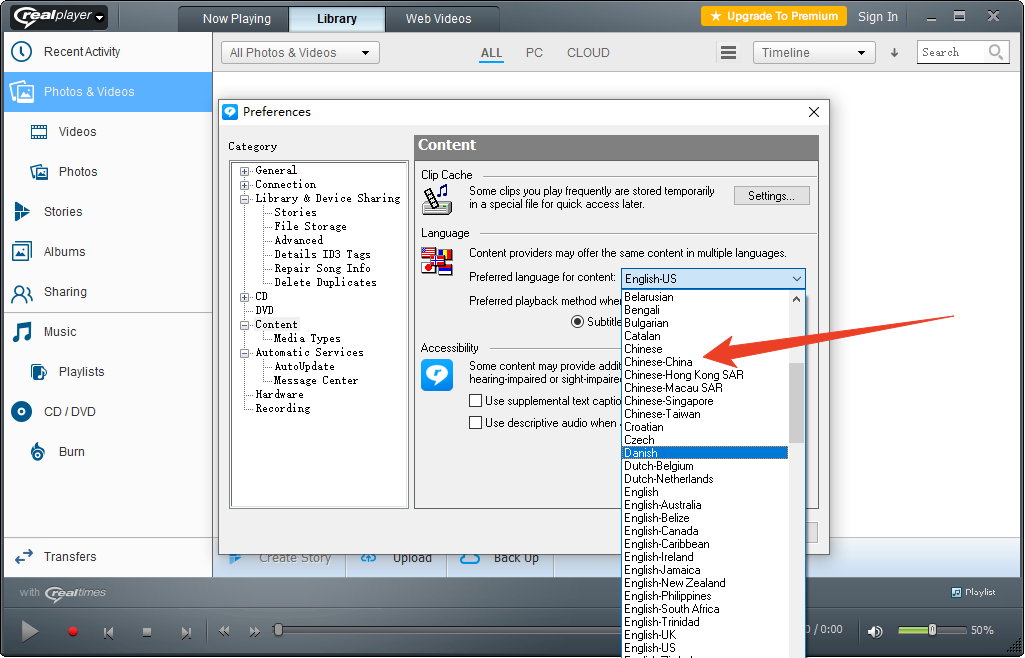Click the Stop playback icon
This screenshot has width=1025, height=658.
tap(147, 632)
